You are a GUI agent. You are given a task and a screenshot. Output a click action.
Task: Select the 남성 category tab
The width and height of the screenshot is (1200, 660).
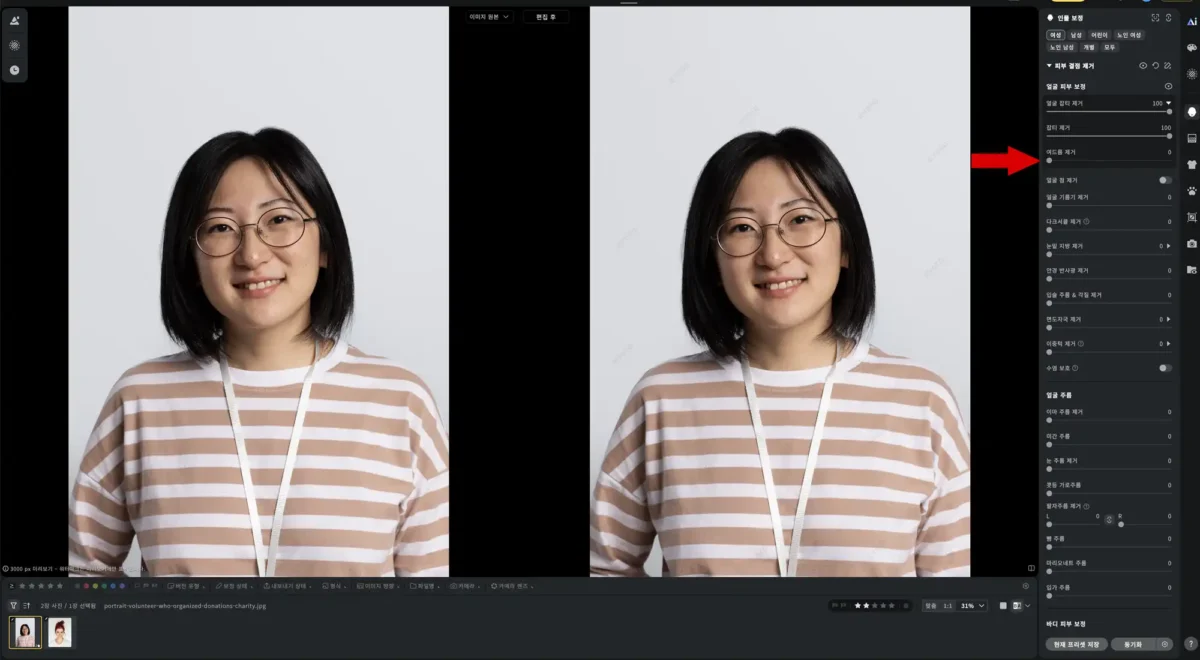pyautogui.click(x=1076, y=35)
